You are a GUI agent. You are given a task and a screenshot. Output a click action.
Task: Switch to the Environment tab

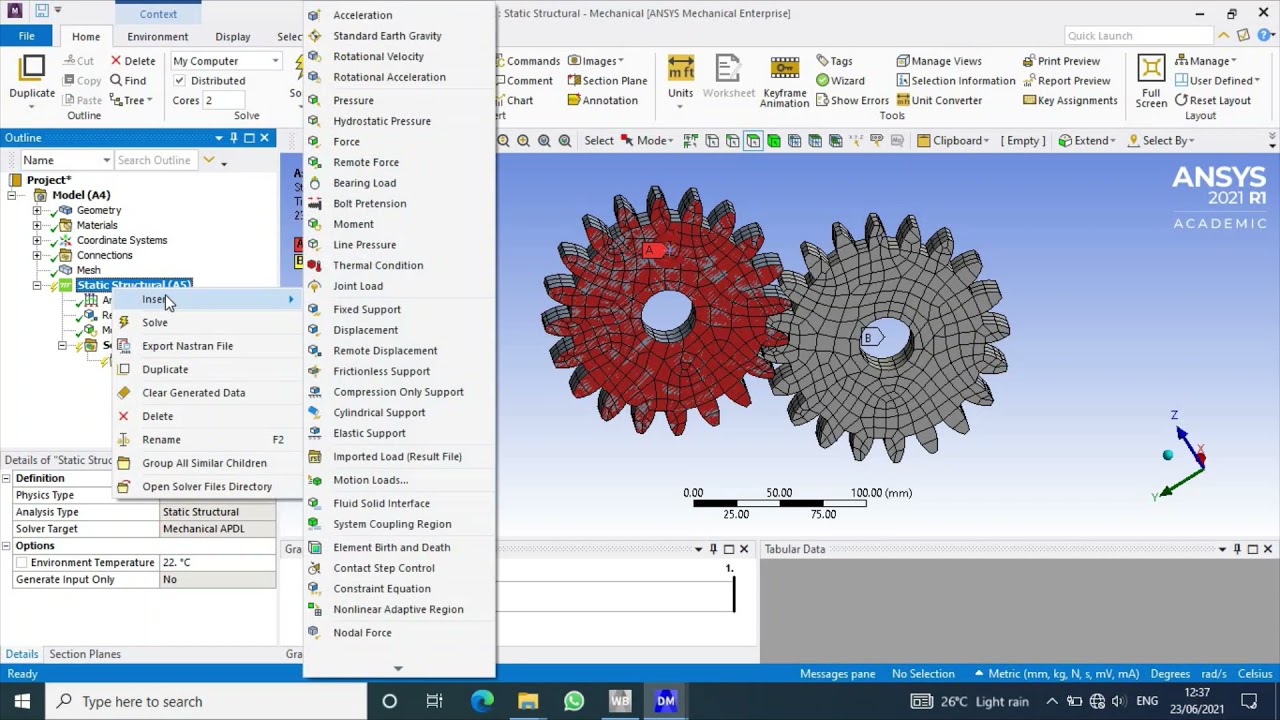157,37
